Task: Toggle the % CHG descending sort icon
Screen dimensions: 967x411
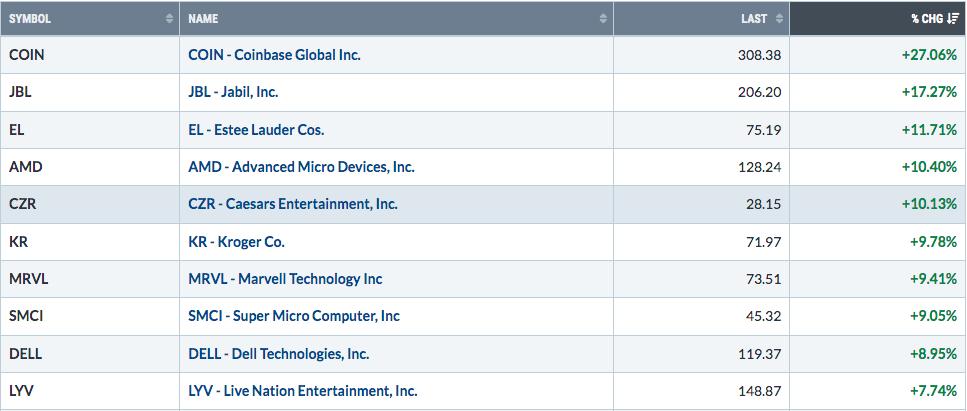Action: pos(953,19)
